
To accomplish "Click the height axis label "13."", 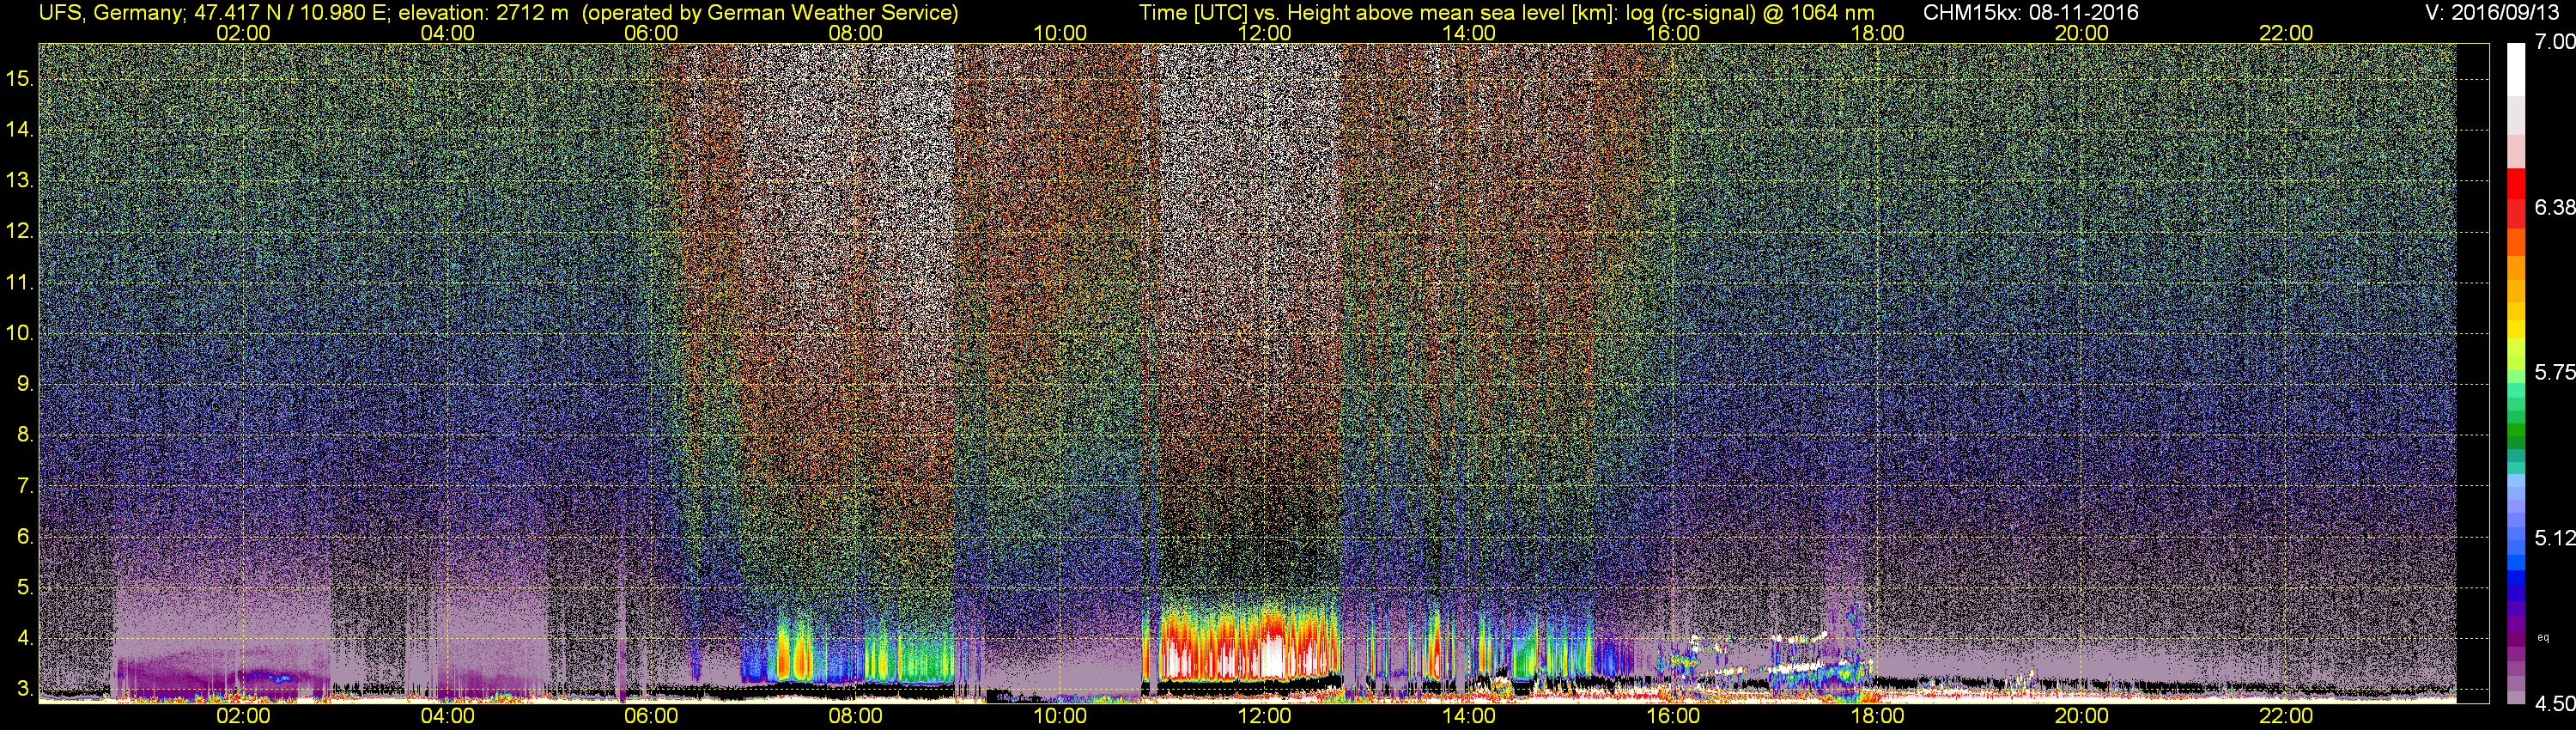I will pos(20,180).
